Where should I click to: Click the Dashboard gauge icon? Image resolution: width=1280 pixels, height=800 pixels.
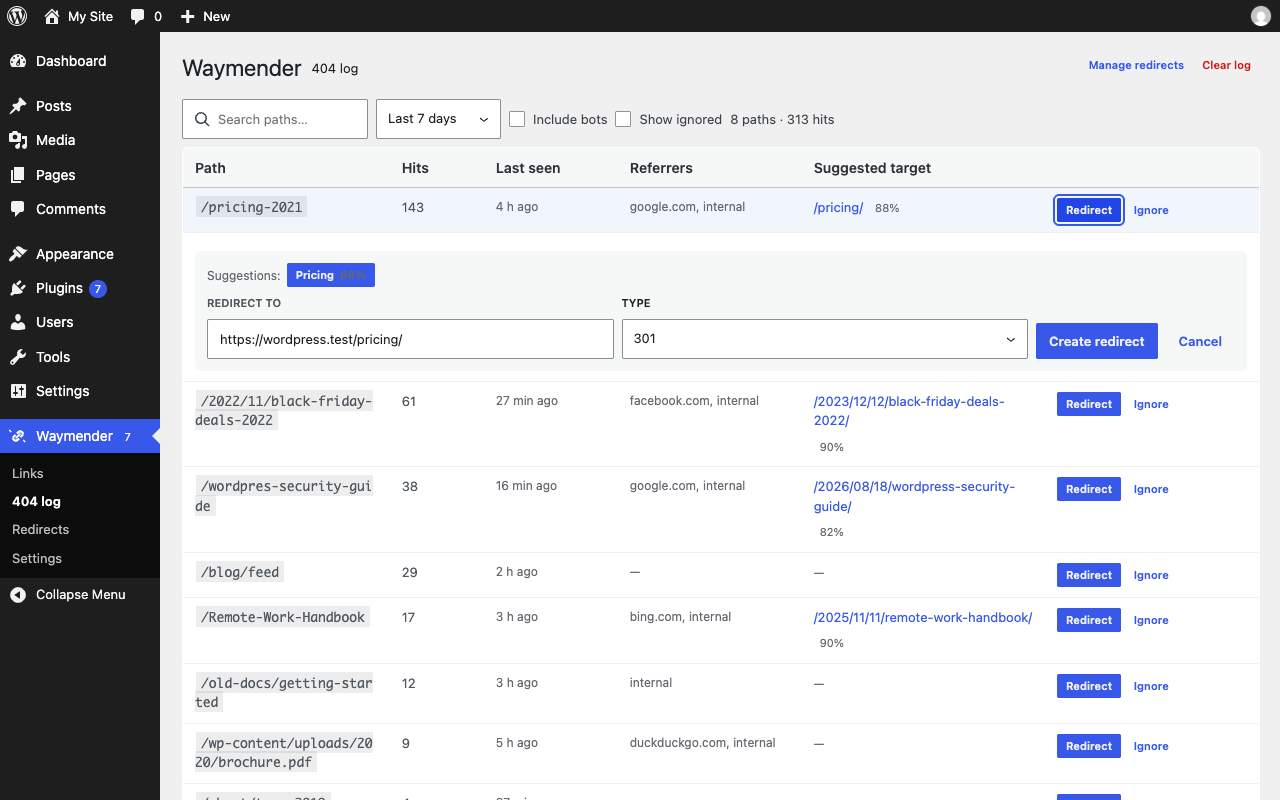click(x=18, y=61)
